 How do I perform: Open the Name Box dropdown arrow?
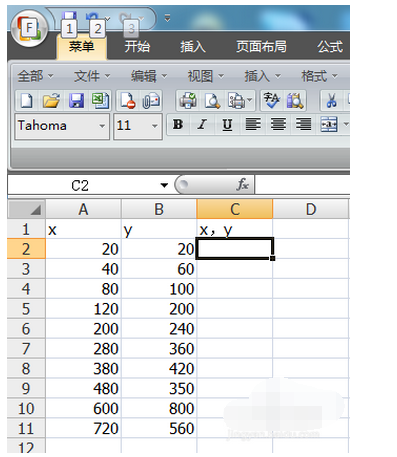point(164,185)
